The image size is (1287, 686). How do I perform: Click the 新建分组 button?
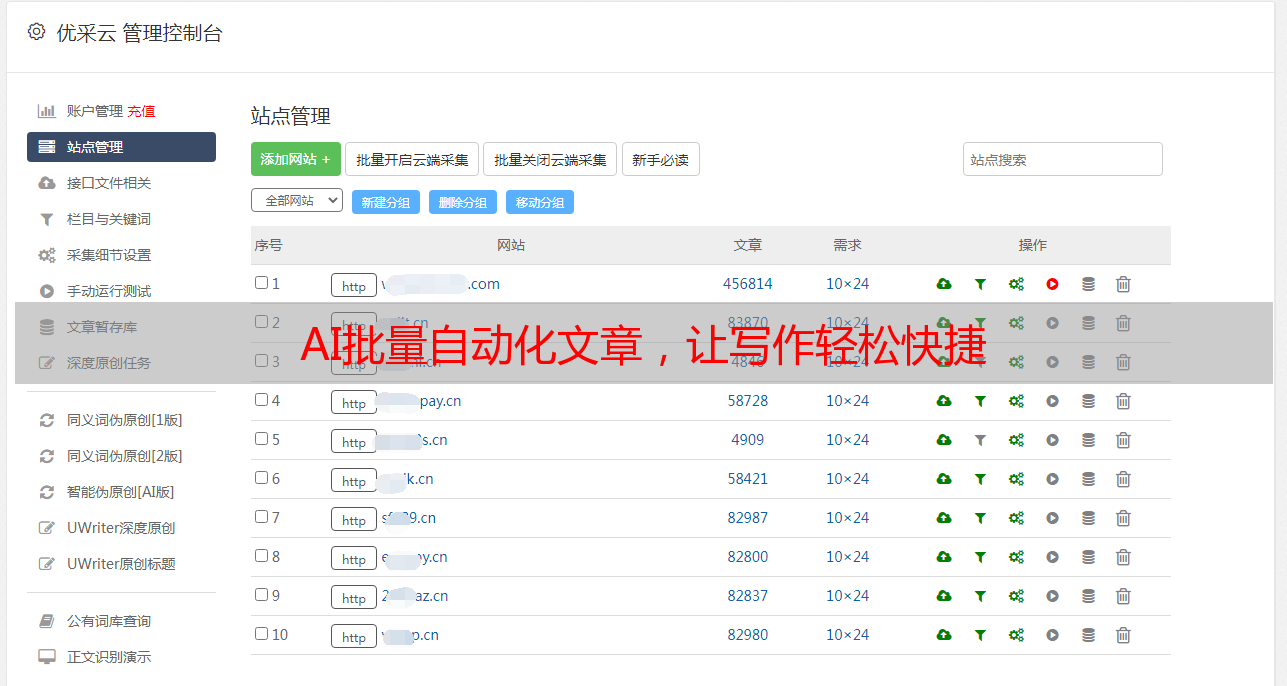(x=386, y=202)
